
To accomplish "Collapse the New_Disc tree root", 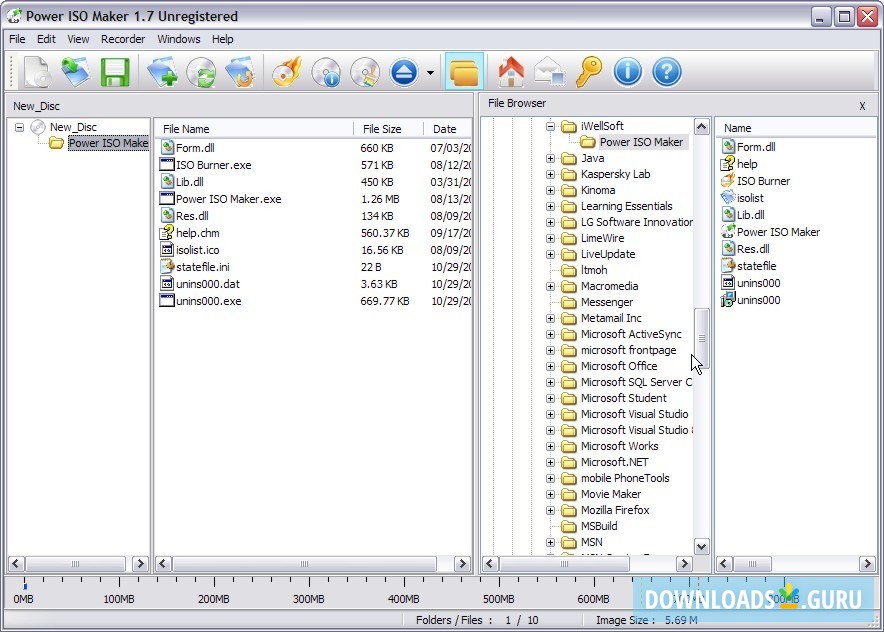I will click(x=19, y=127).
